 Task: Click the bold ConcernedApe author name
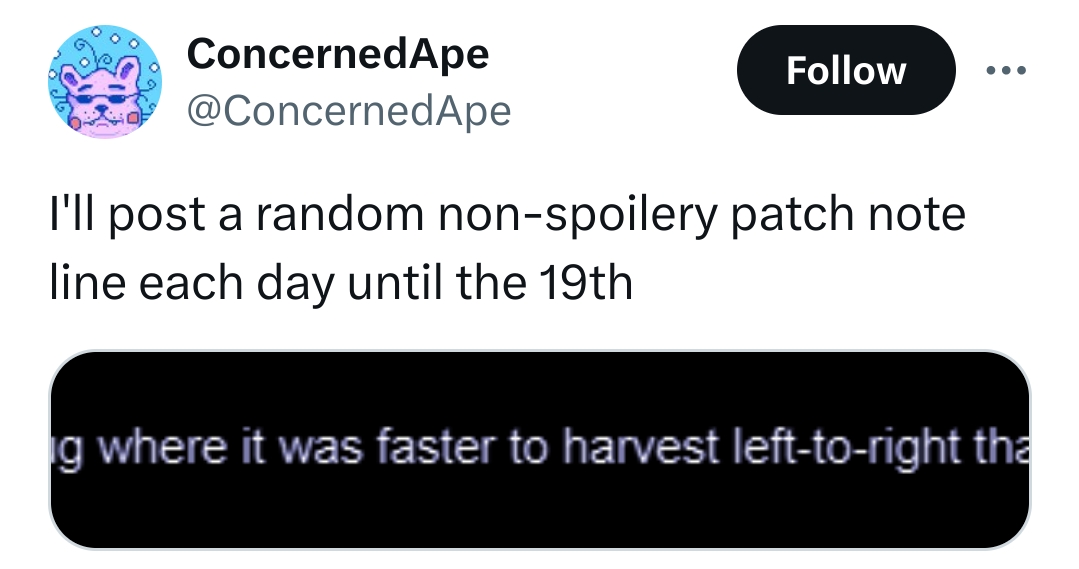(338, 54)
